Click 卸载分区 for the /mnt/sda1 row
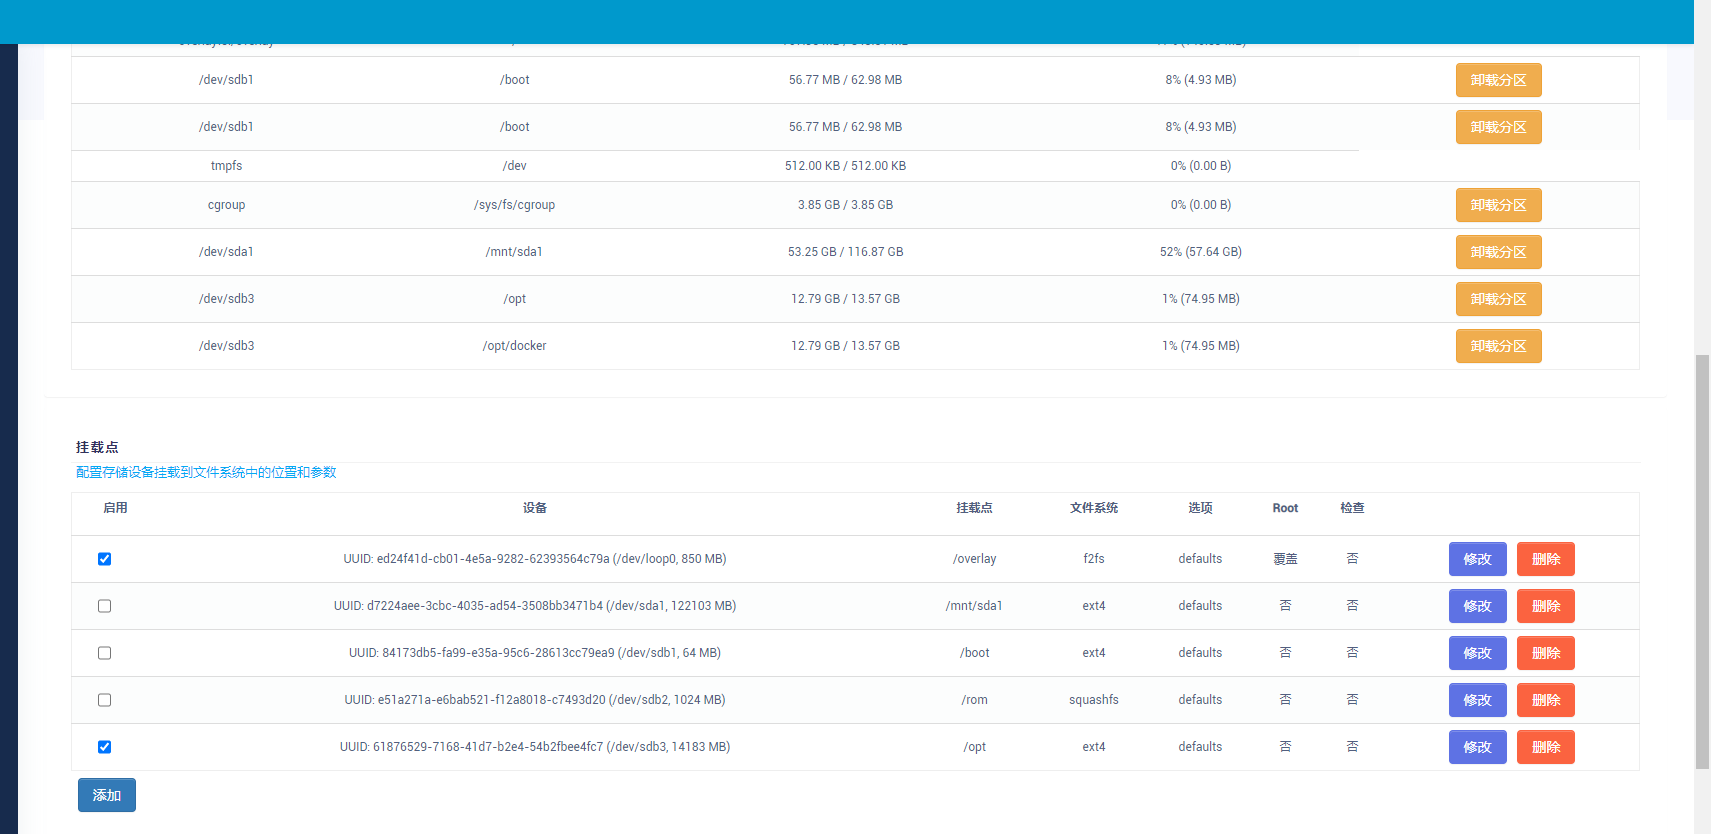 tap(1498, 252)
